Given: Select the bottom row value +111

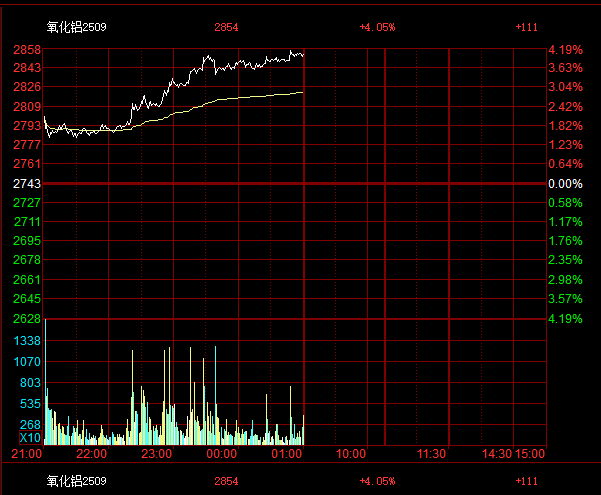Looking at the screenshot, I should tap(527, 481).
